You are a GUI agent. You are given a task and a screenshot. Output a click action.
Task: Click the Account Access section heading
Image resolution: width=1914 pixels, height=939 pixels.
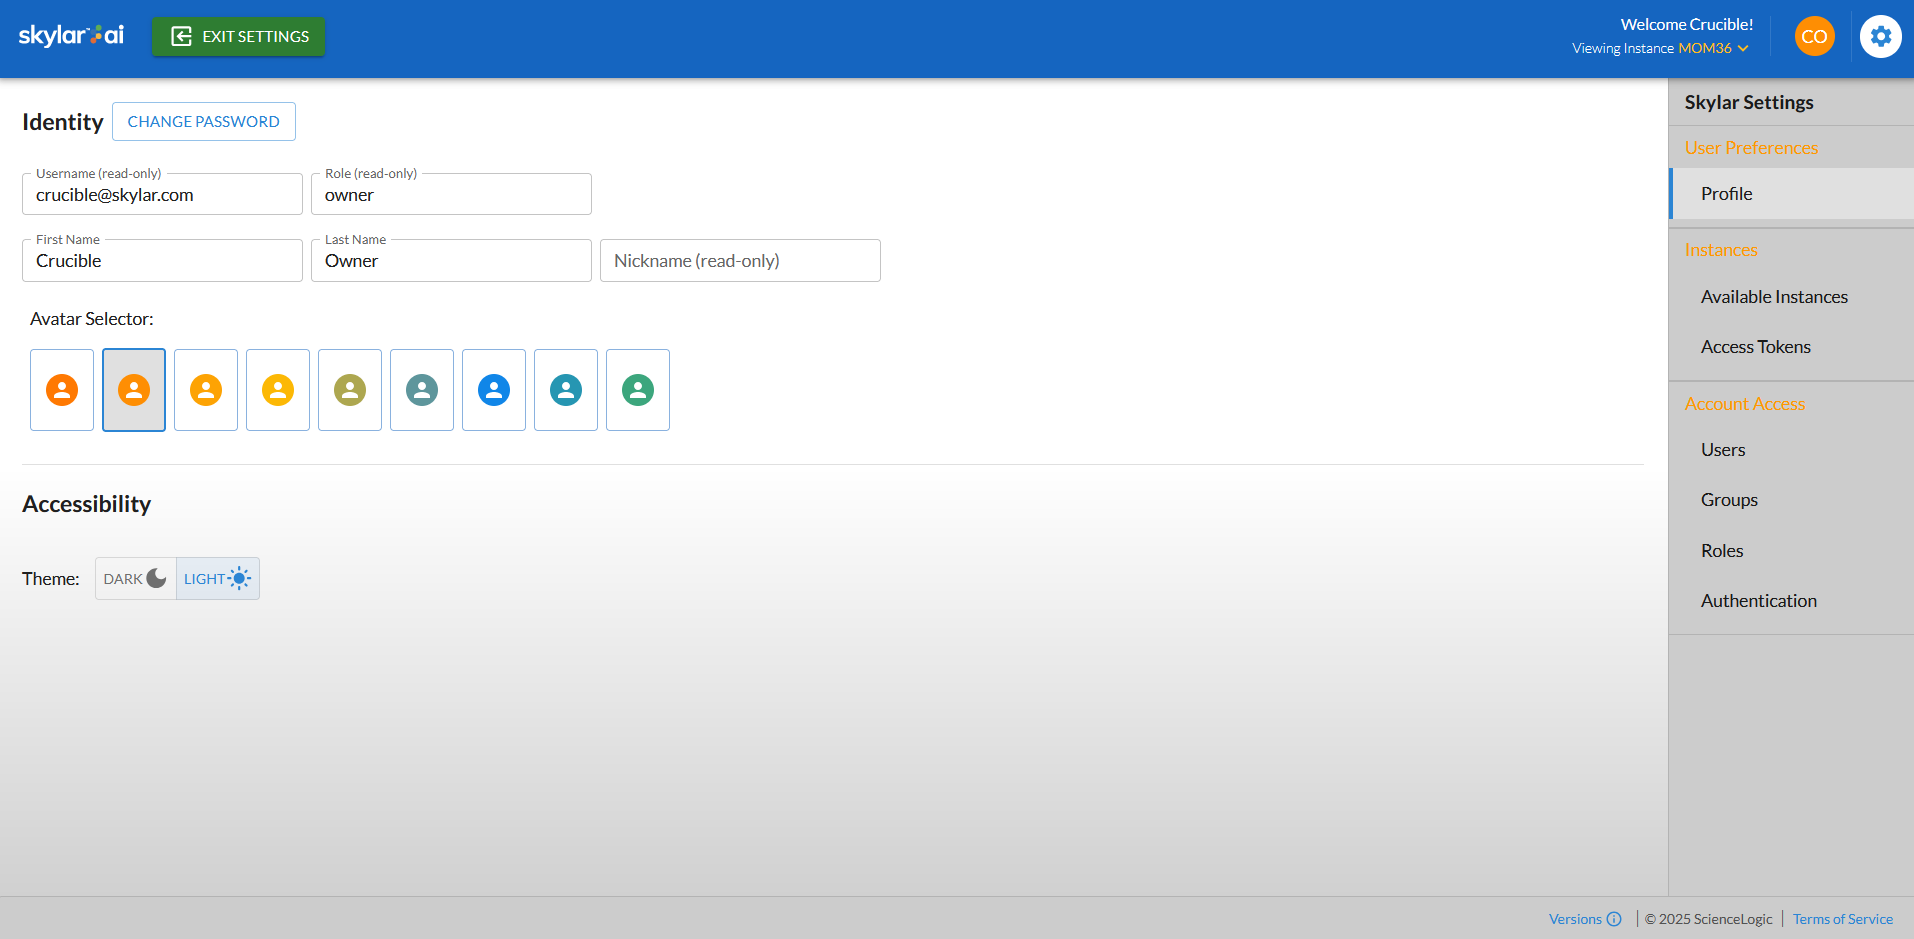coord(1745,404)
